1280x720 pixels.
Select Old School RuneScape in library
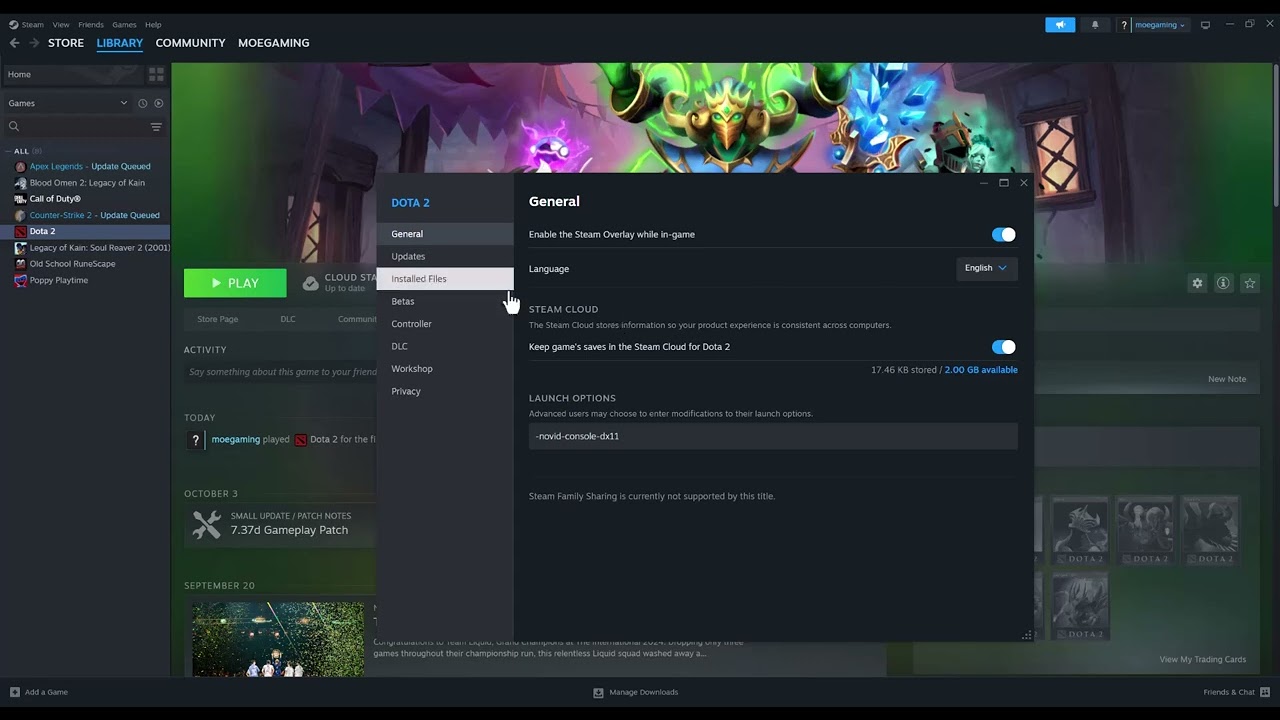coord(73,264)
